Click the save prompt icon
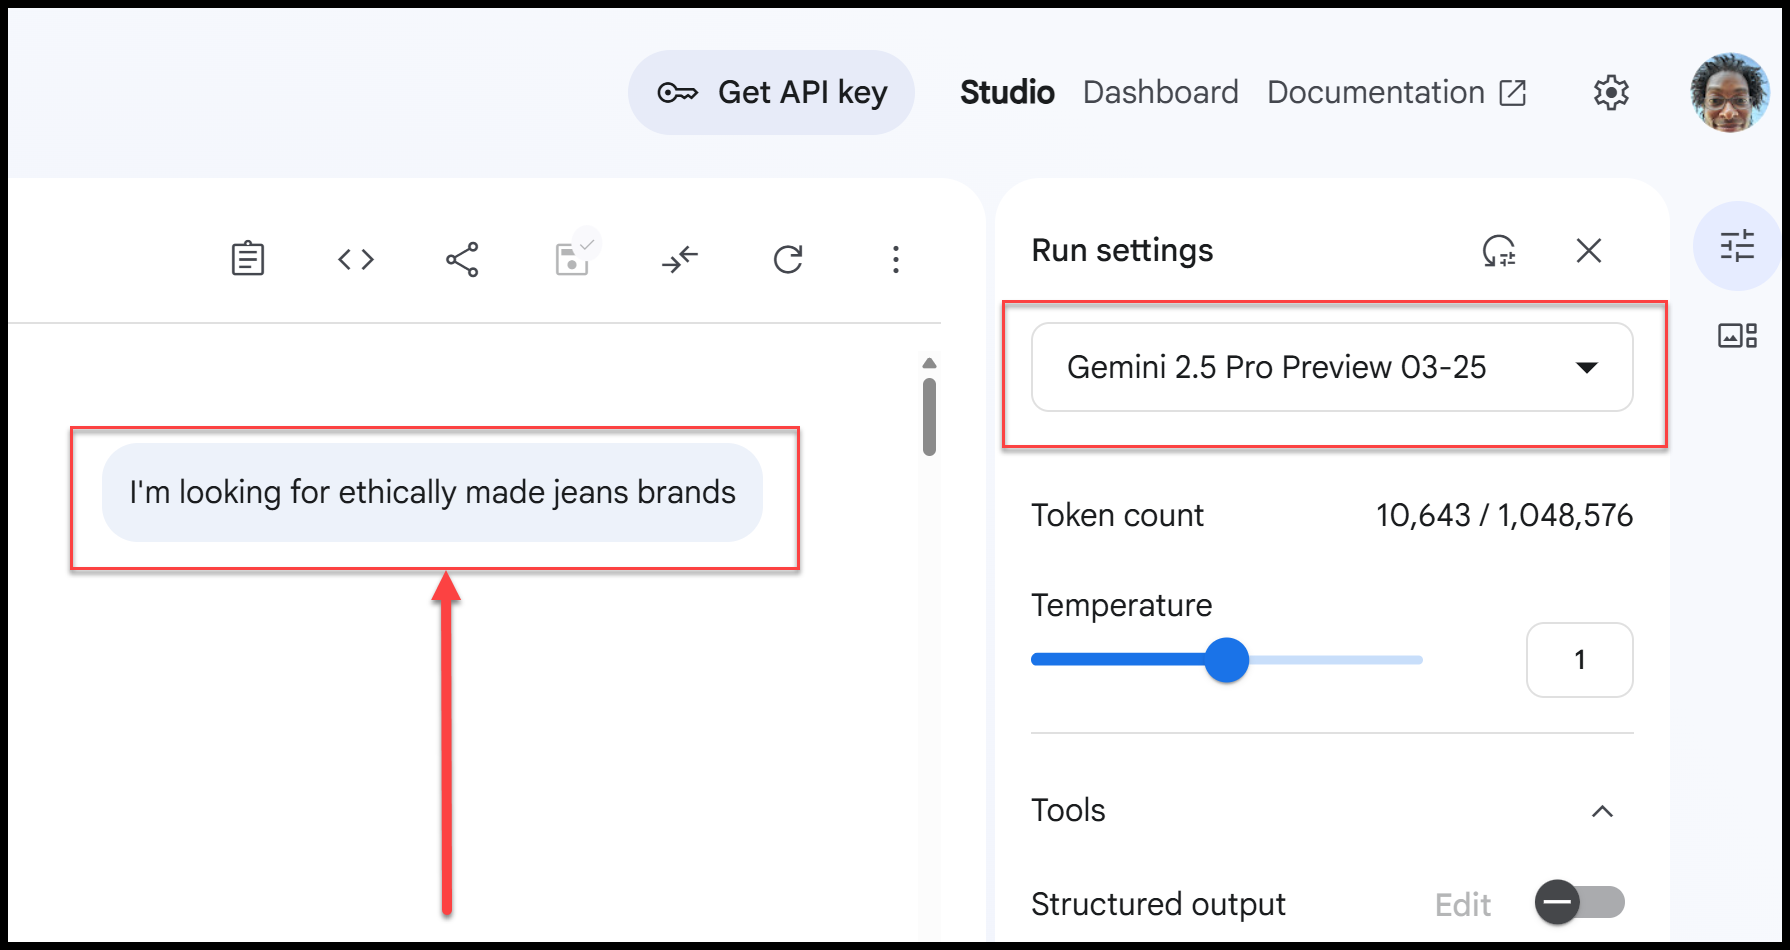Viewport: 1790px width, 950px height. click(x=572, y=259)
